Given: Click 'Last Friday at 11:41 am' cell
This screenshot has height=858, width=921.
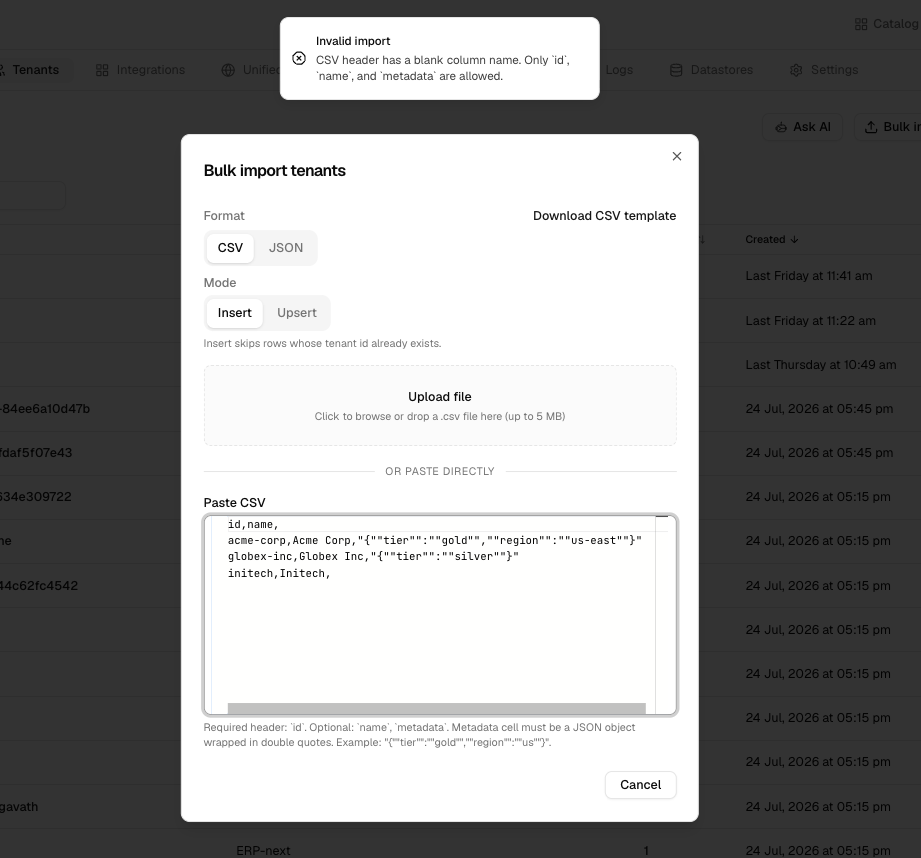Looking at the screenshot, I should tap(809, 276).
